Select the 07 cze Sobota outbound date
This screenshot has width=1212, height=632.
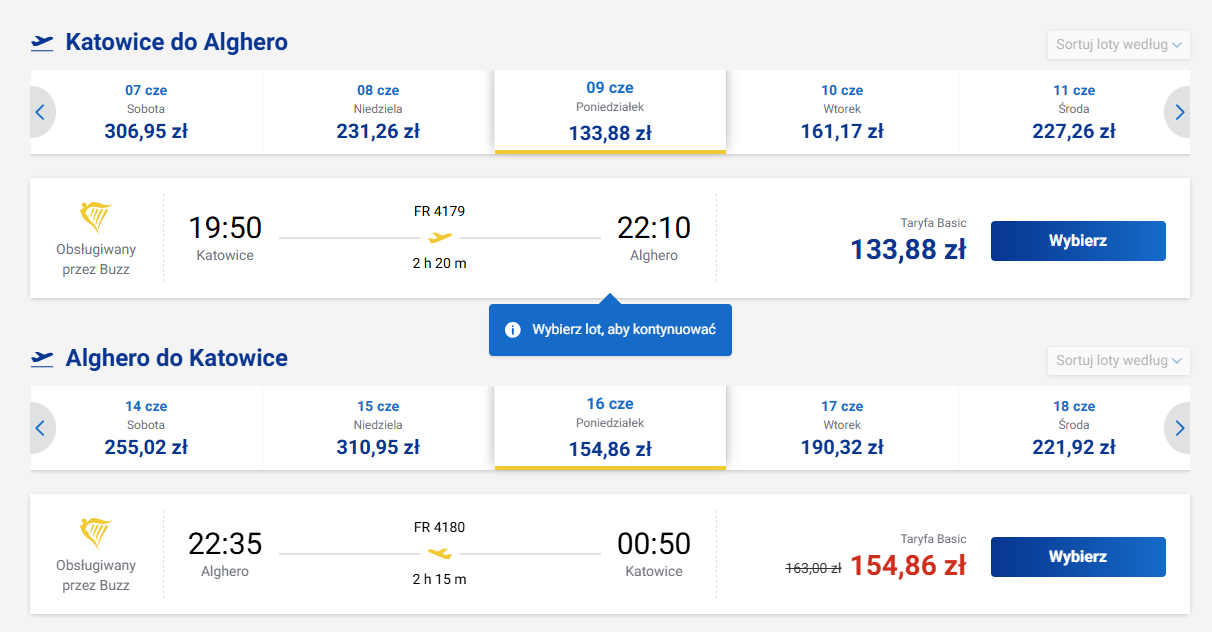146,111
